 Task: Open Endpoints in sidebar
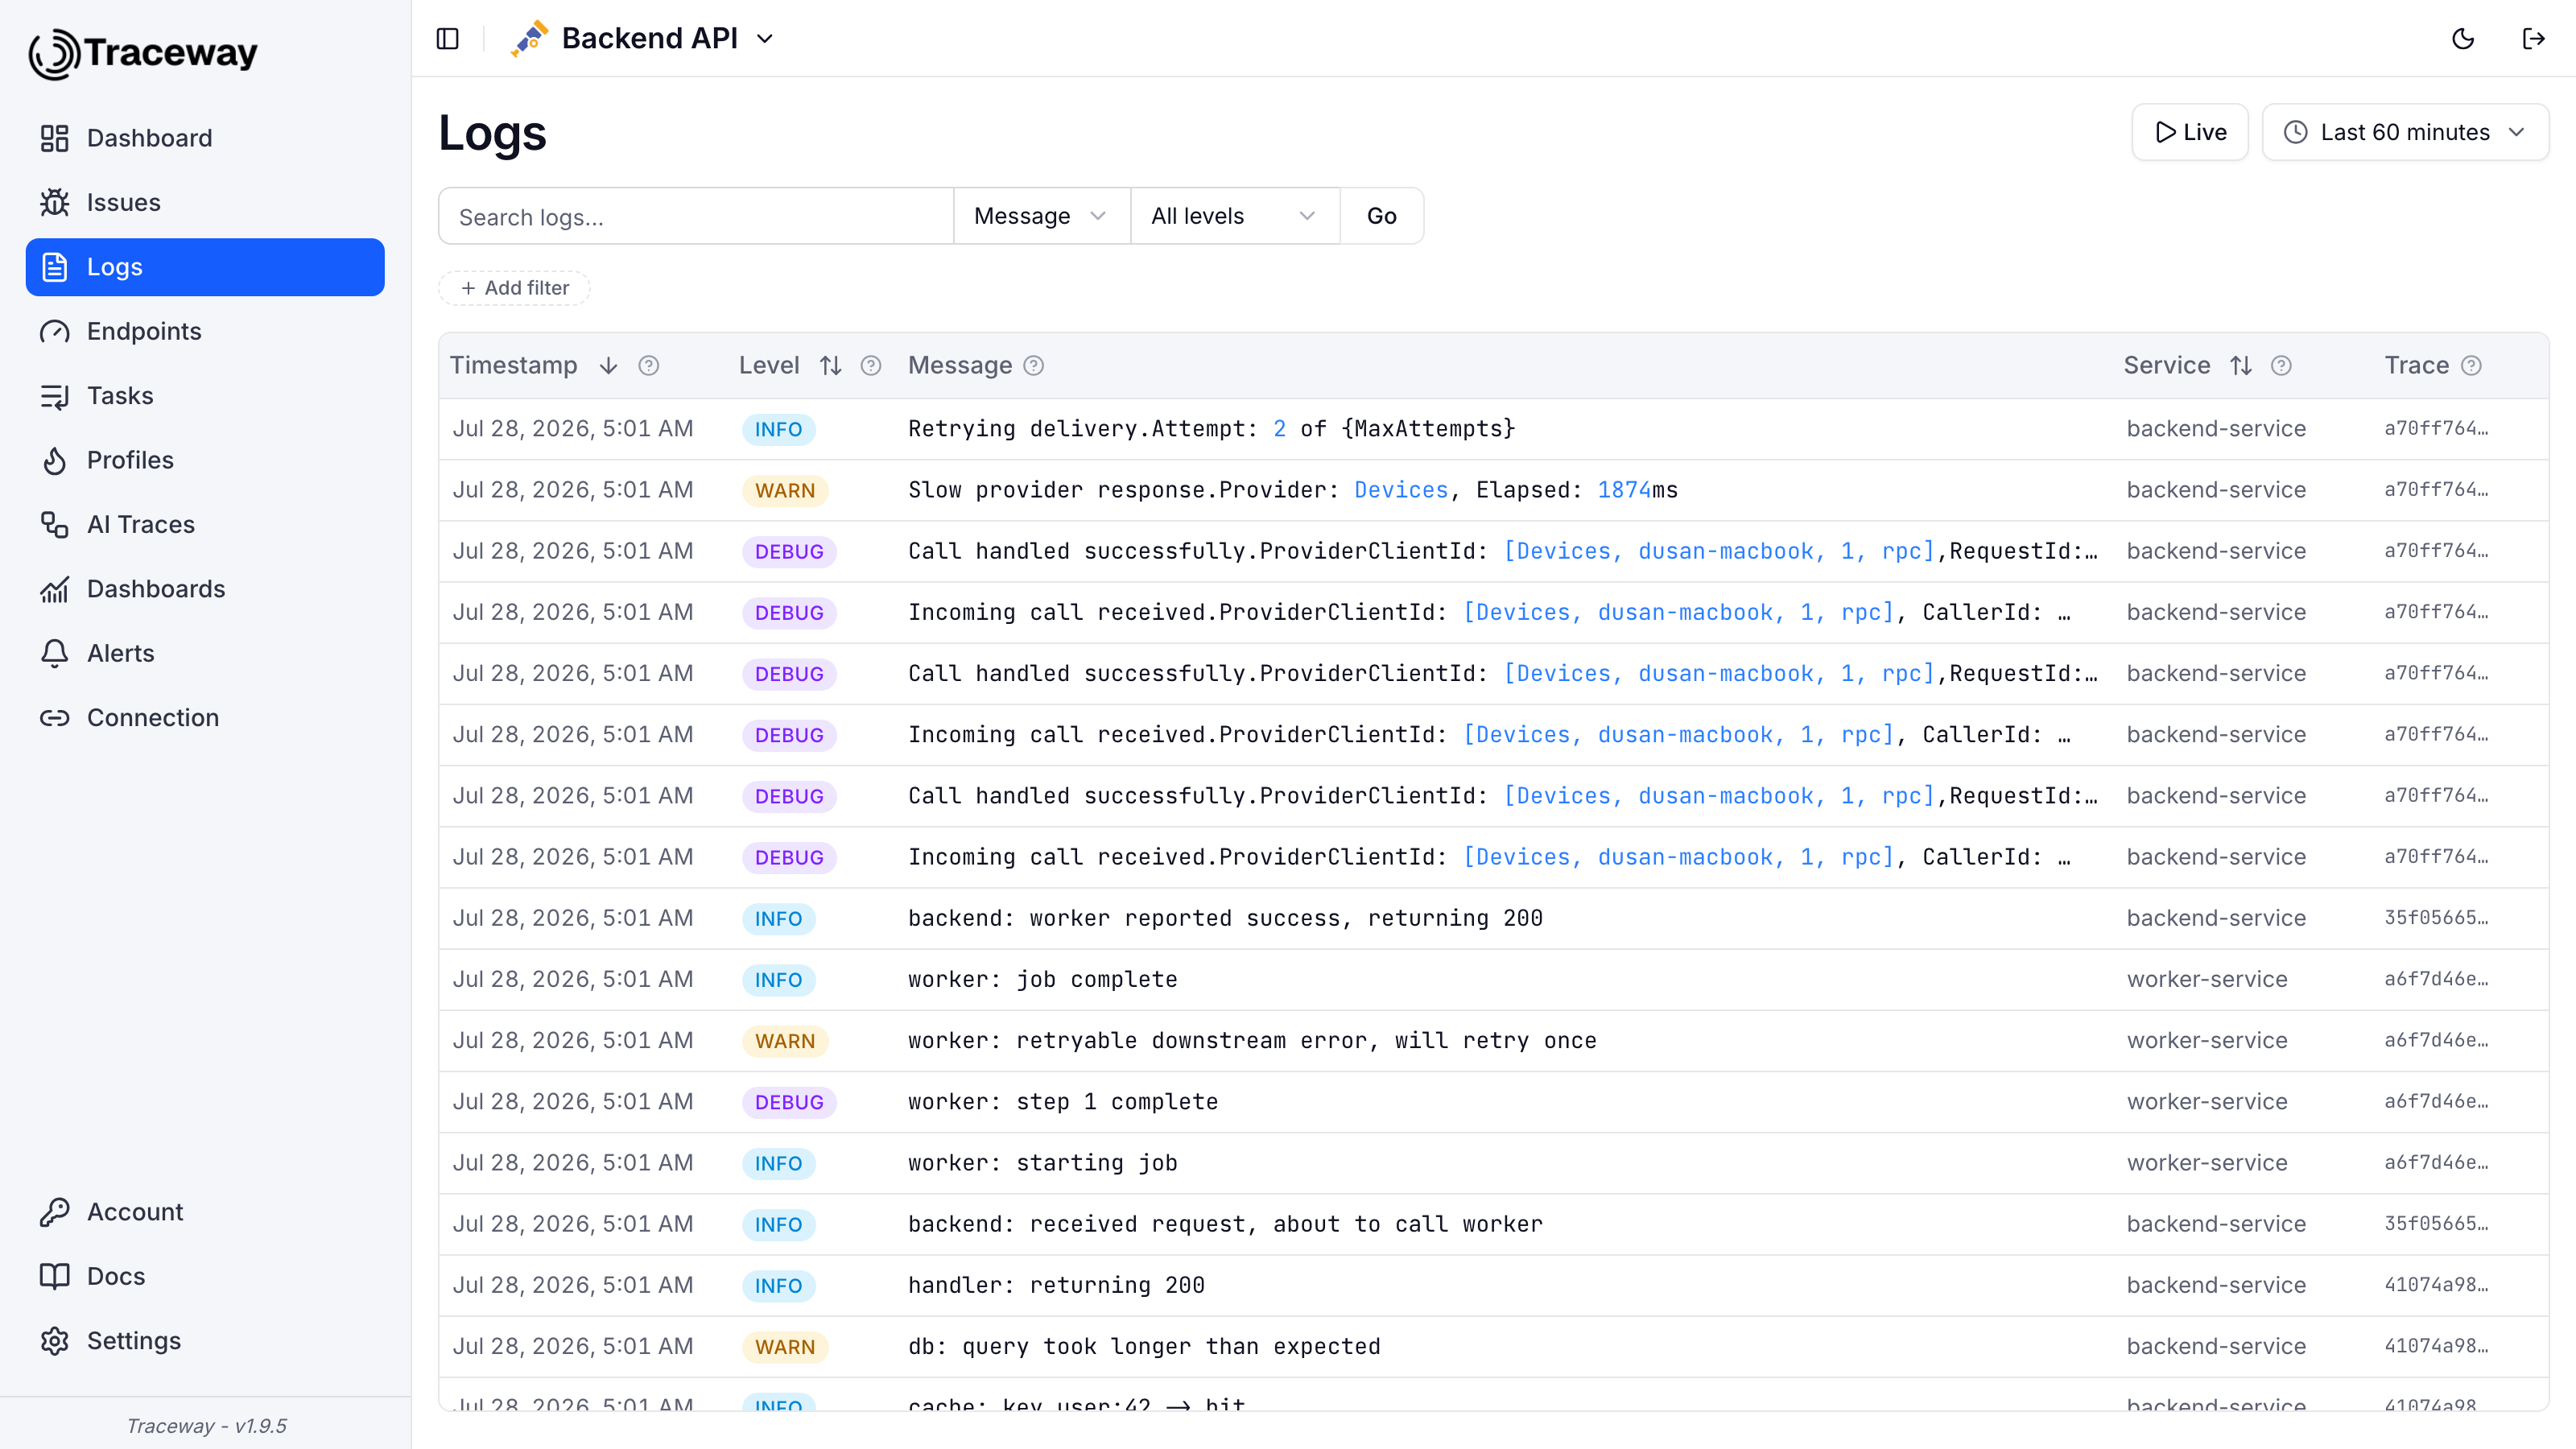pyautogui.click(x=205, y=331)
